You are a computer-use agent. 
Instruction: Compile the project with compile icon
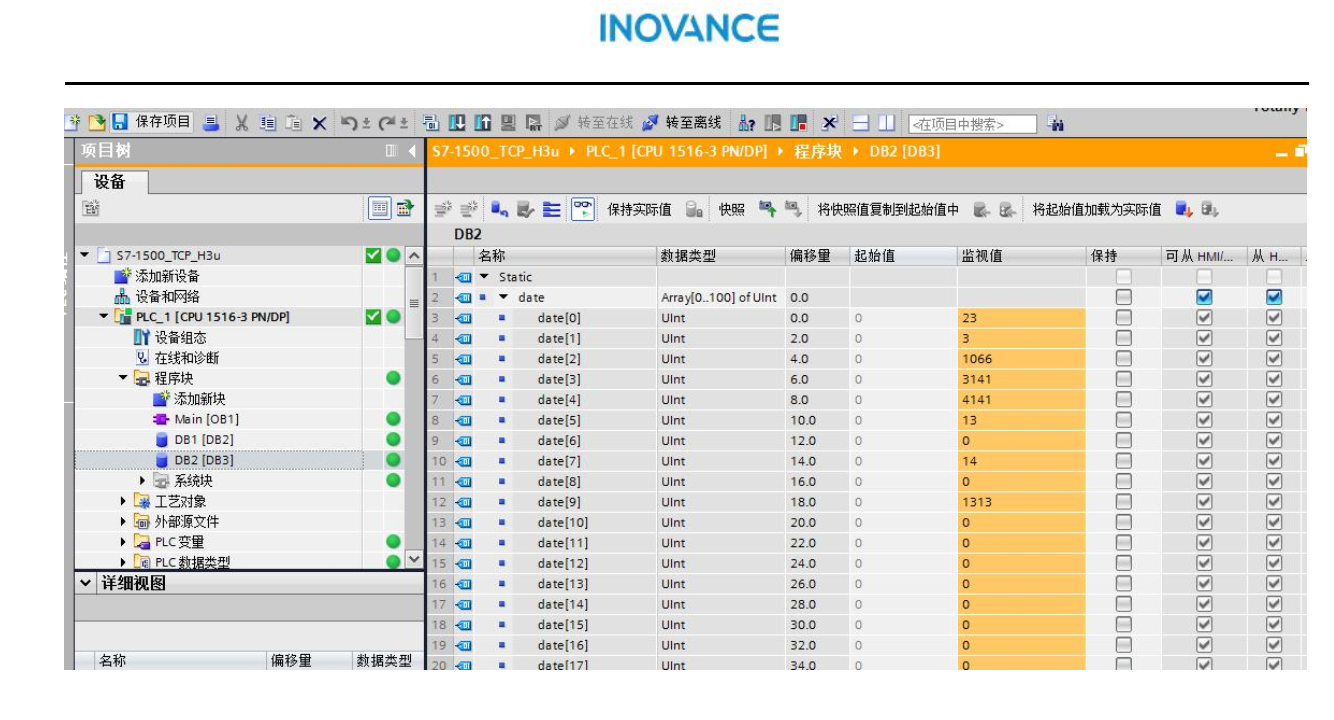click(431, 123)
